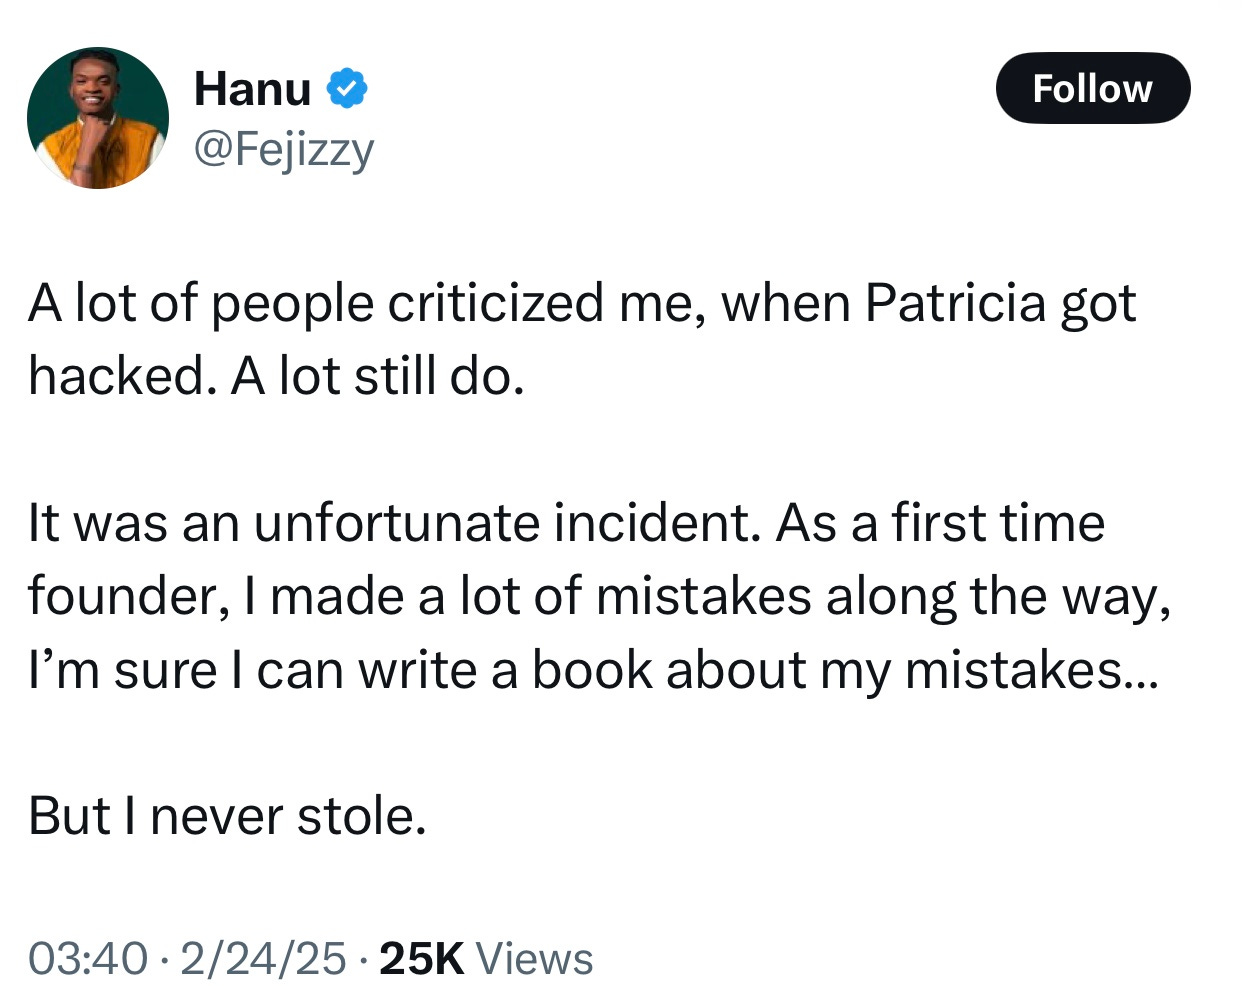This screenshot has height=986, width=1242.
Task: Visit the @Fejizzy handle link
Action: coord(283,150)
